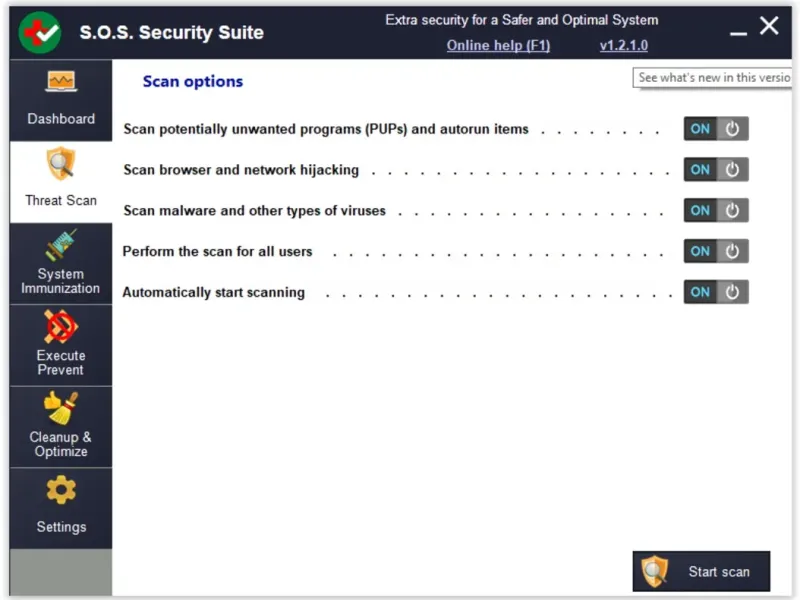Click the S.O.S. Security Suite logo
This screenshot has width=800, height=600.
(40, 32)
